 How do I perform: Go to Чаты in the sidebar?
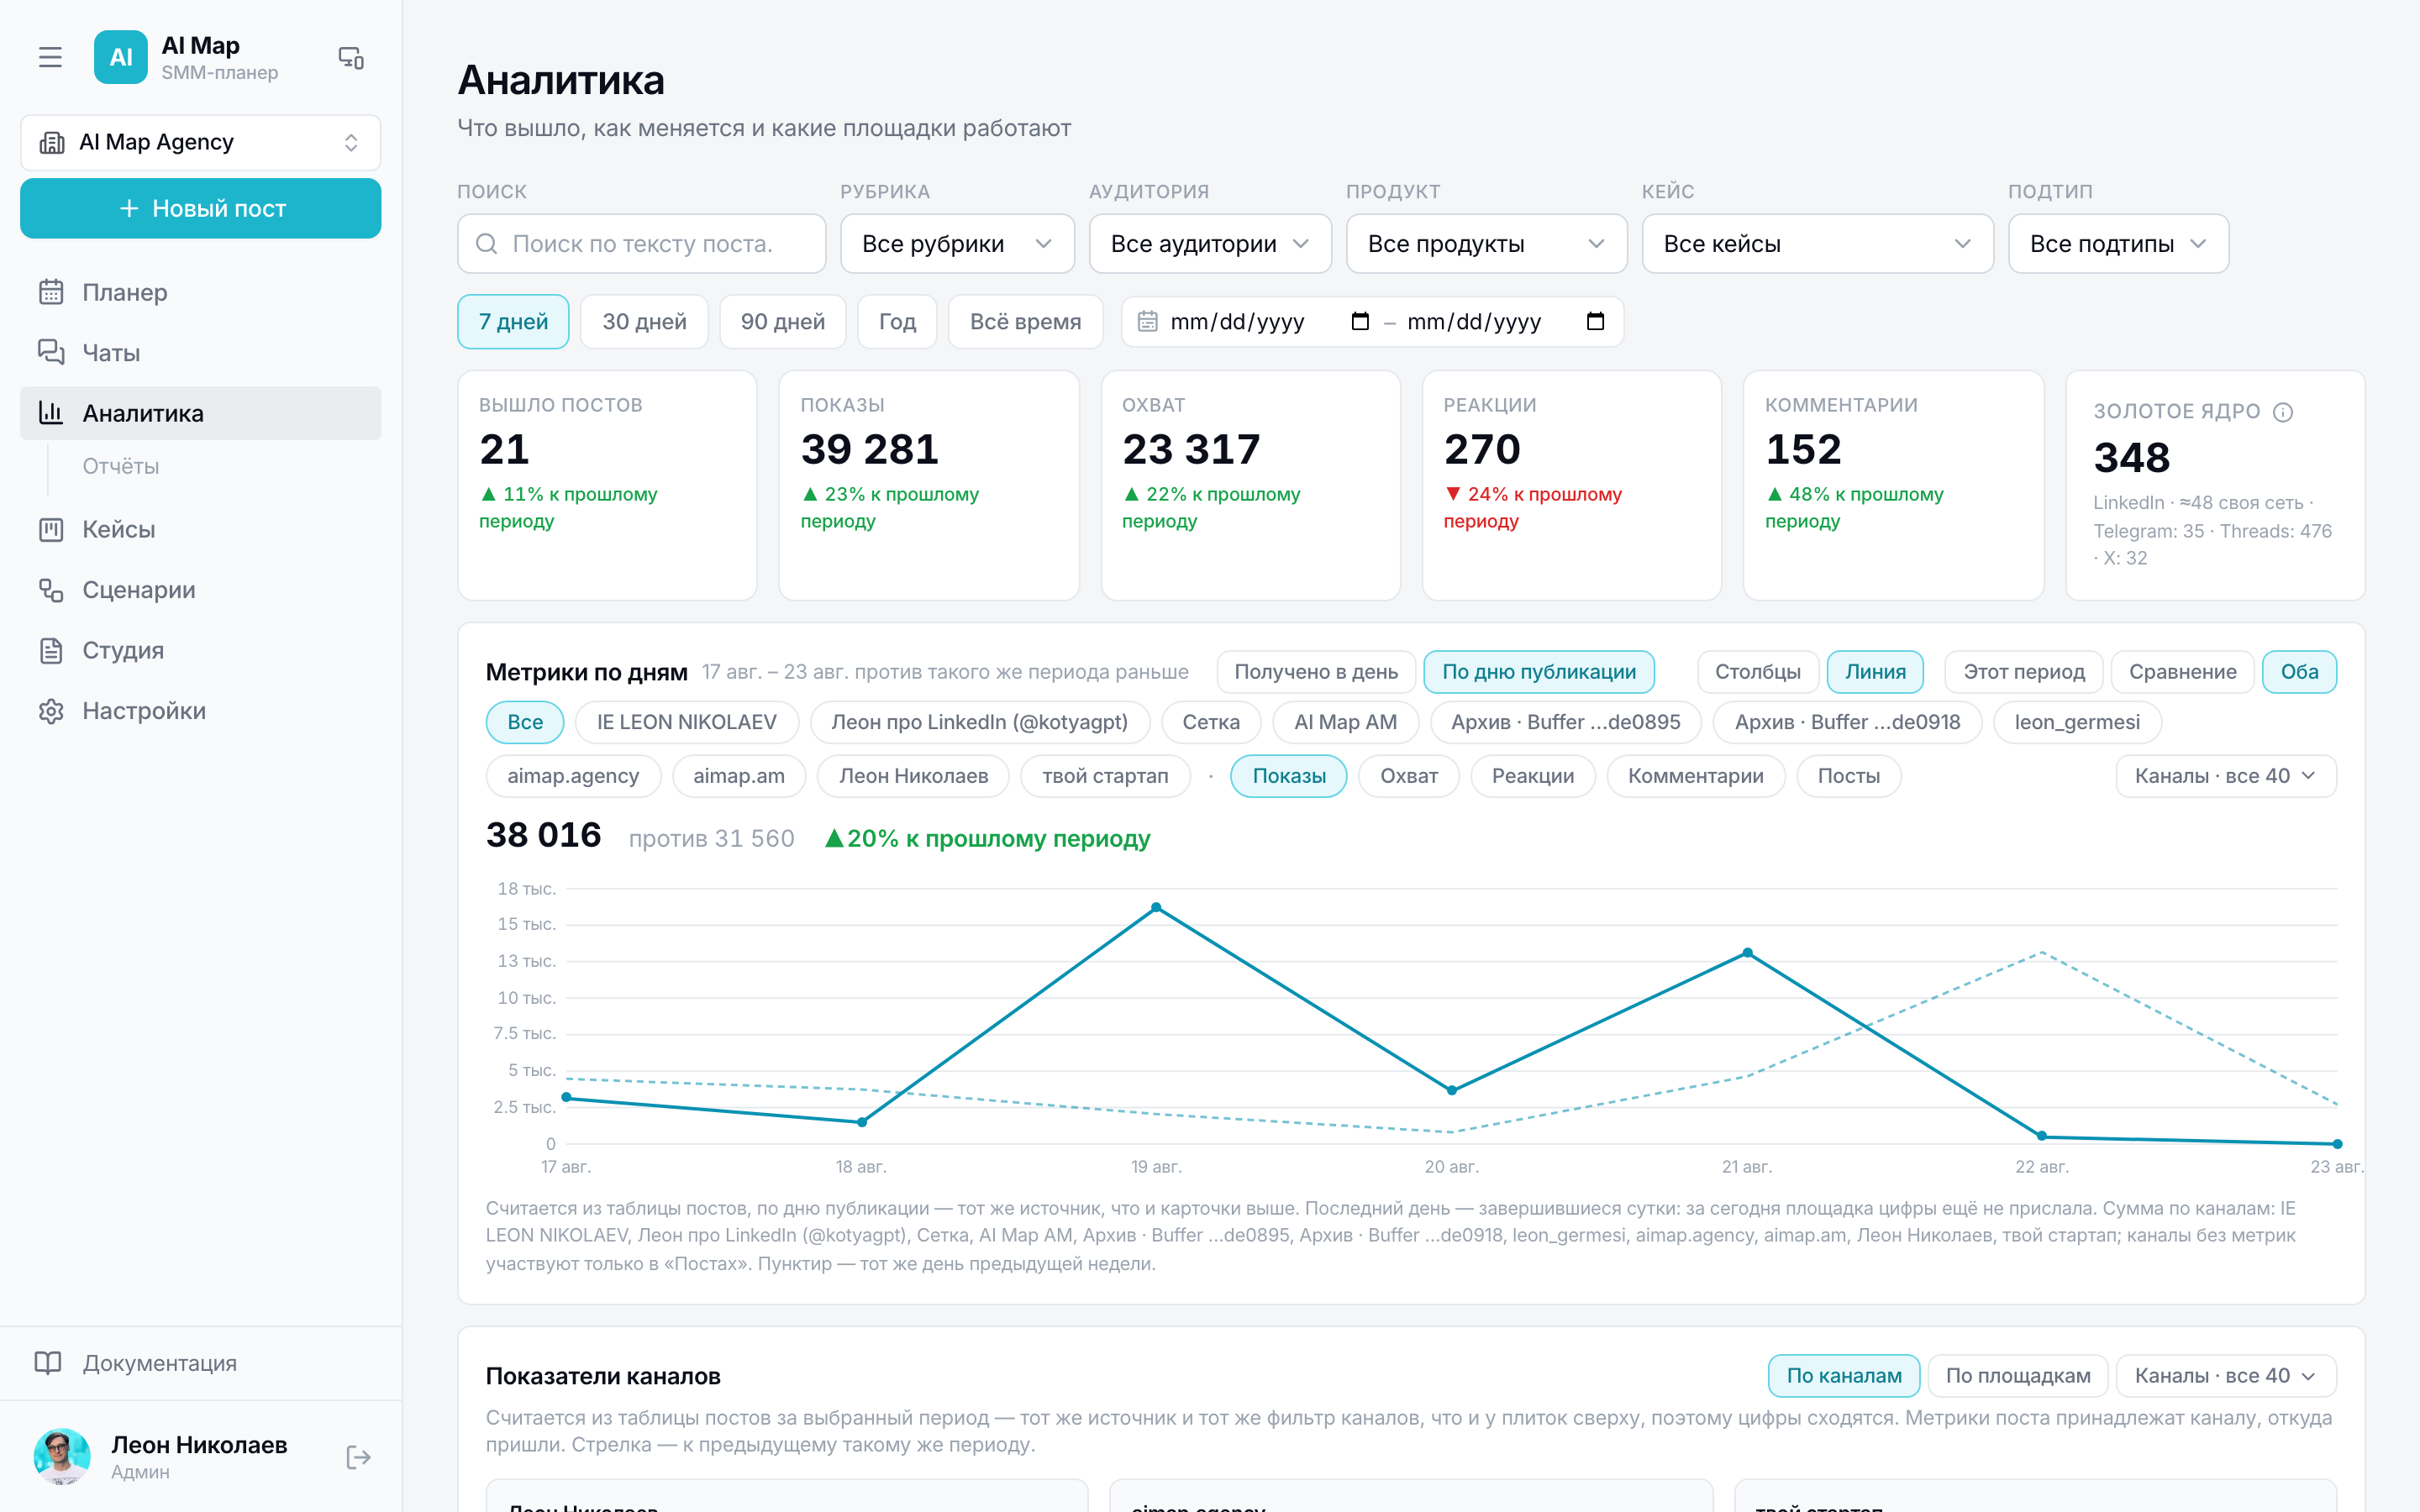coord(201,352)
